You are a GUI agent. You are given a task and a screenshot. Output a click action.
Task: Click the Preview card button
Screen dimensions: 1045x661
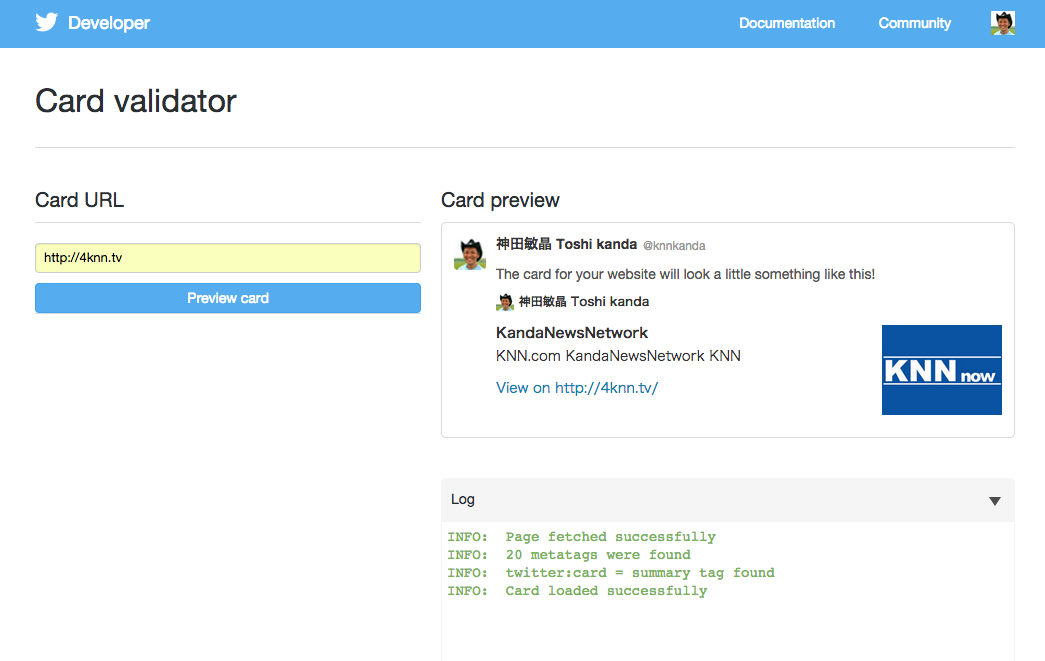pos(228,298)
